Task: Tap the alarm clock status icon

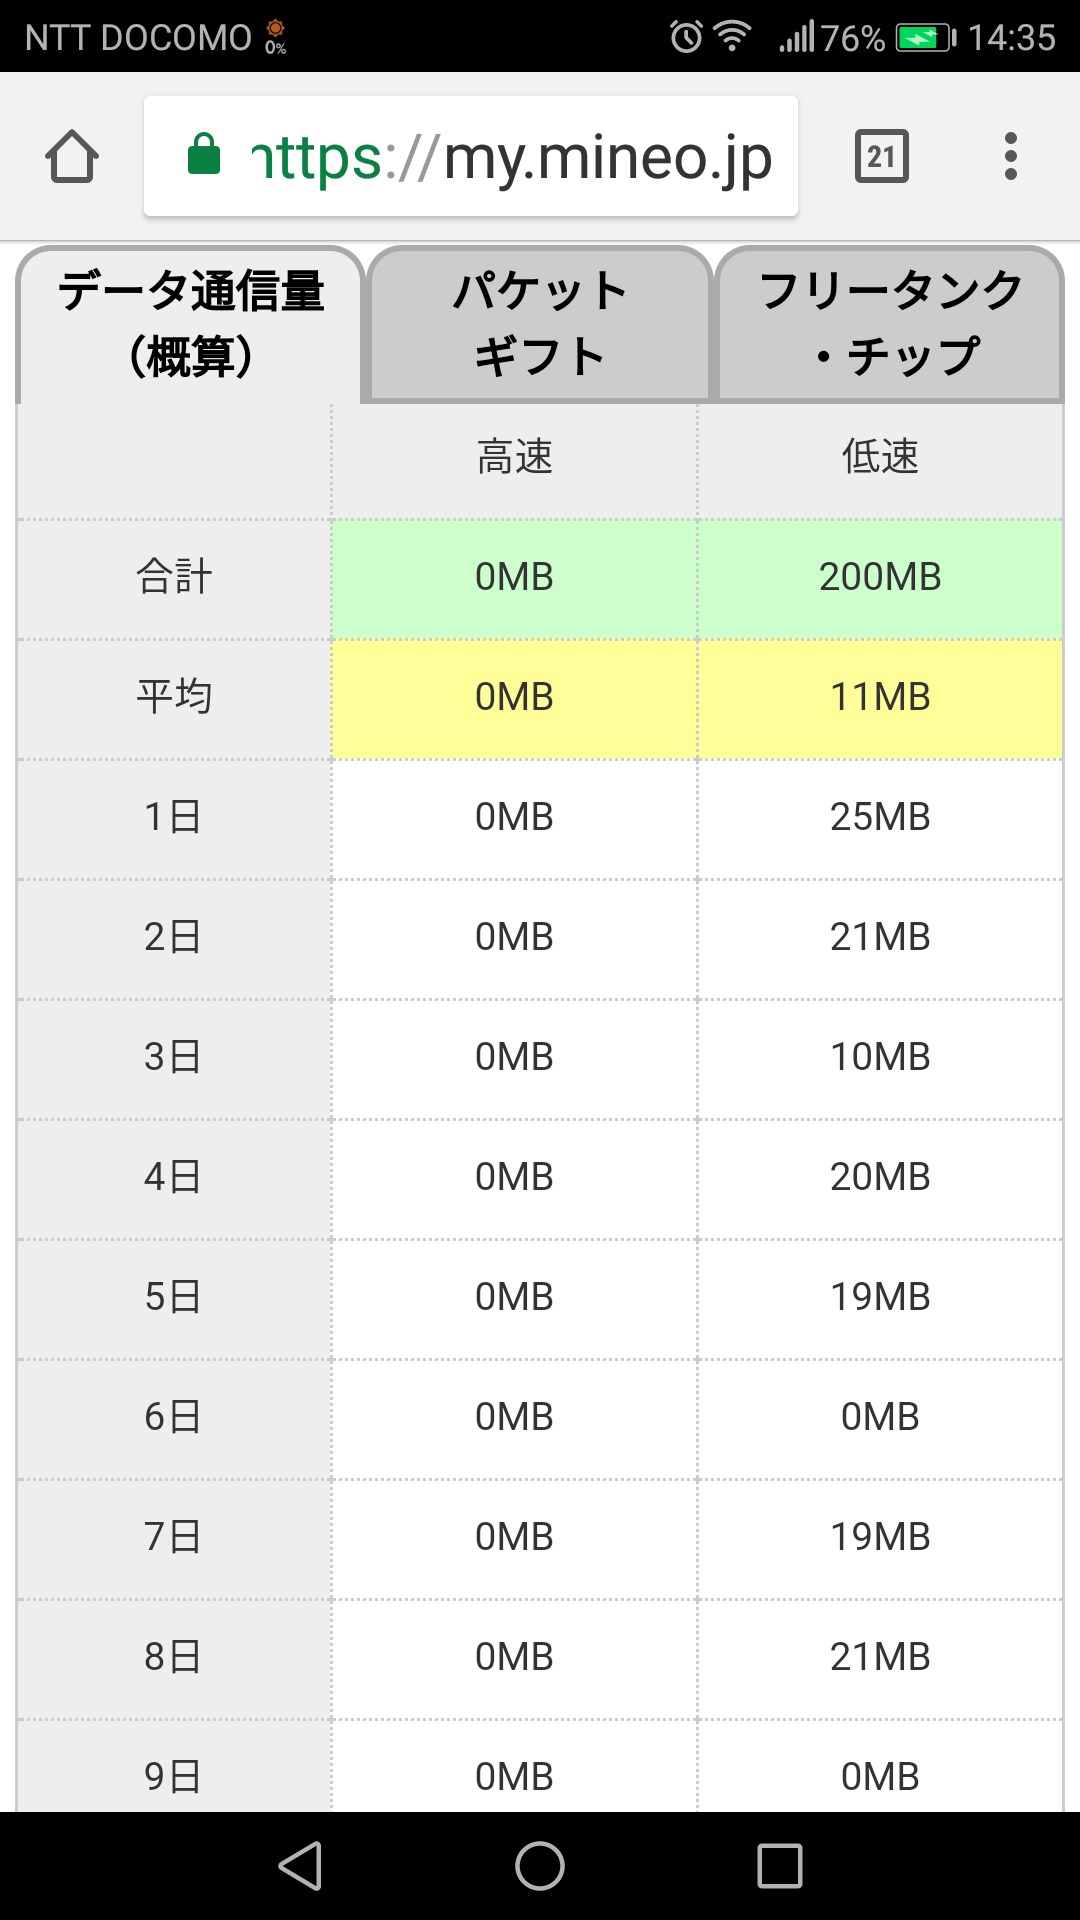Action: tap(686, 37)
